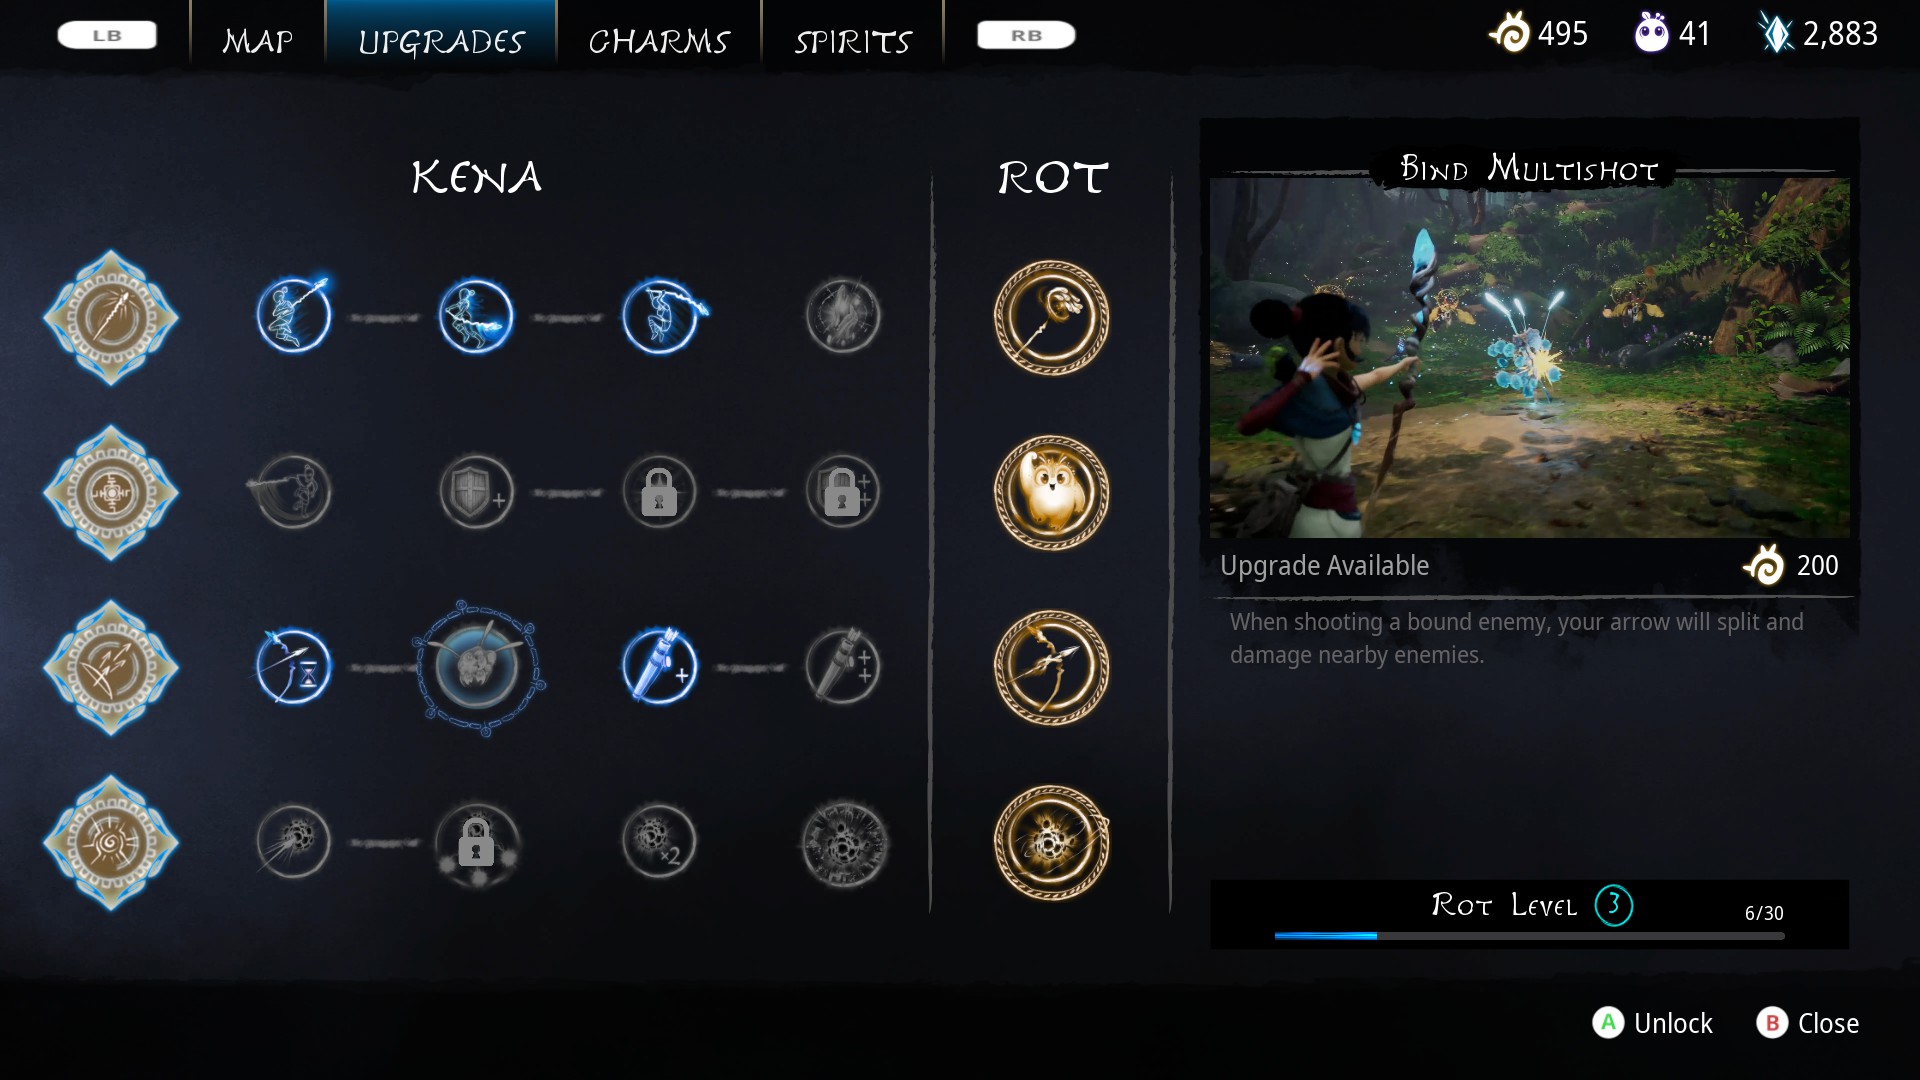Select the Rot bomb gold icon
This screenshot has width=1920, height=1080.
1051,843
